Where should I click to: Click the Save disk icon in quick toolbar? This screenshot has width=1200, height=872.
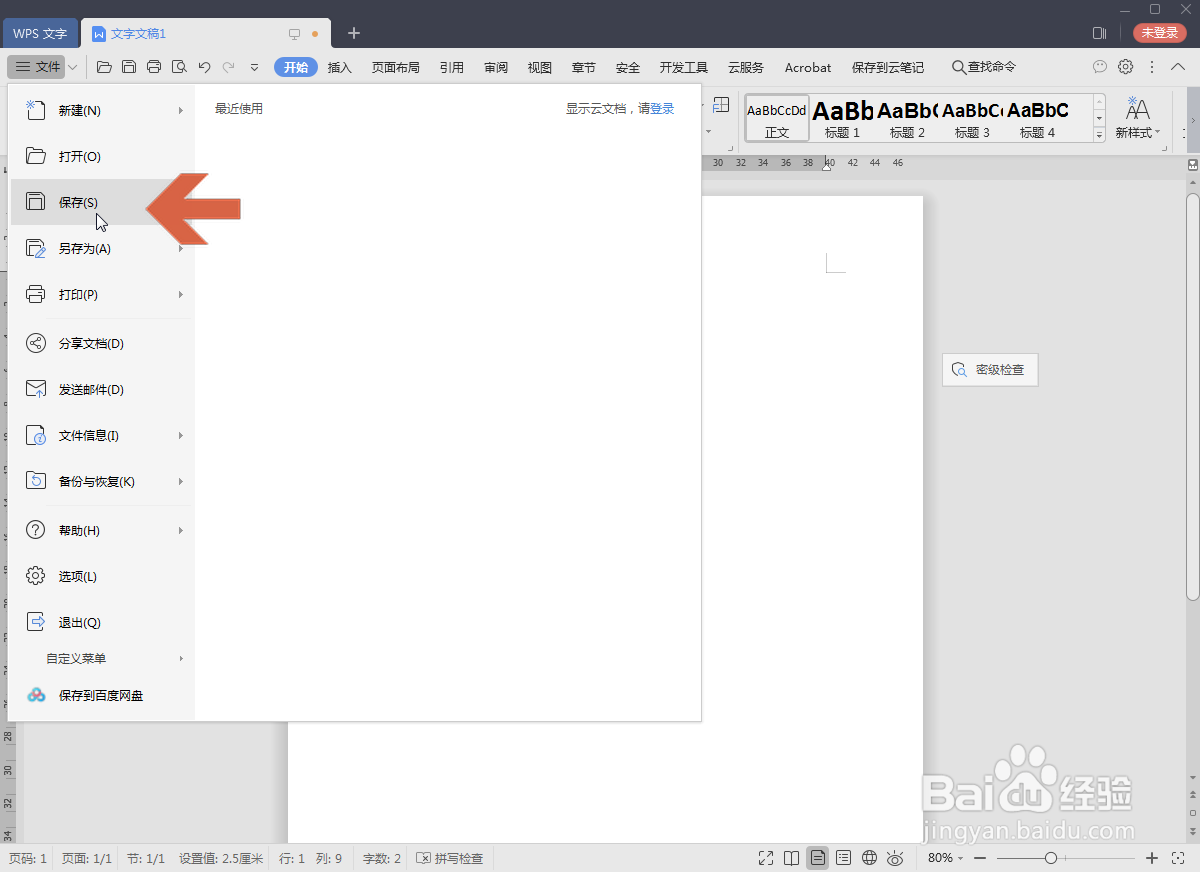click(129, 67)
